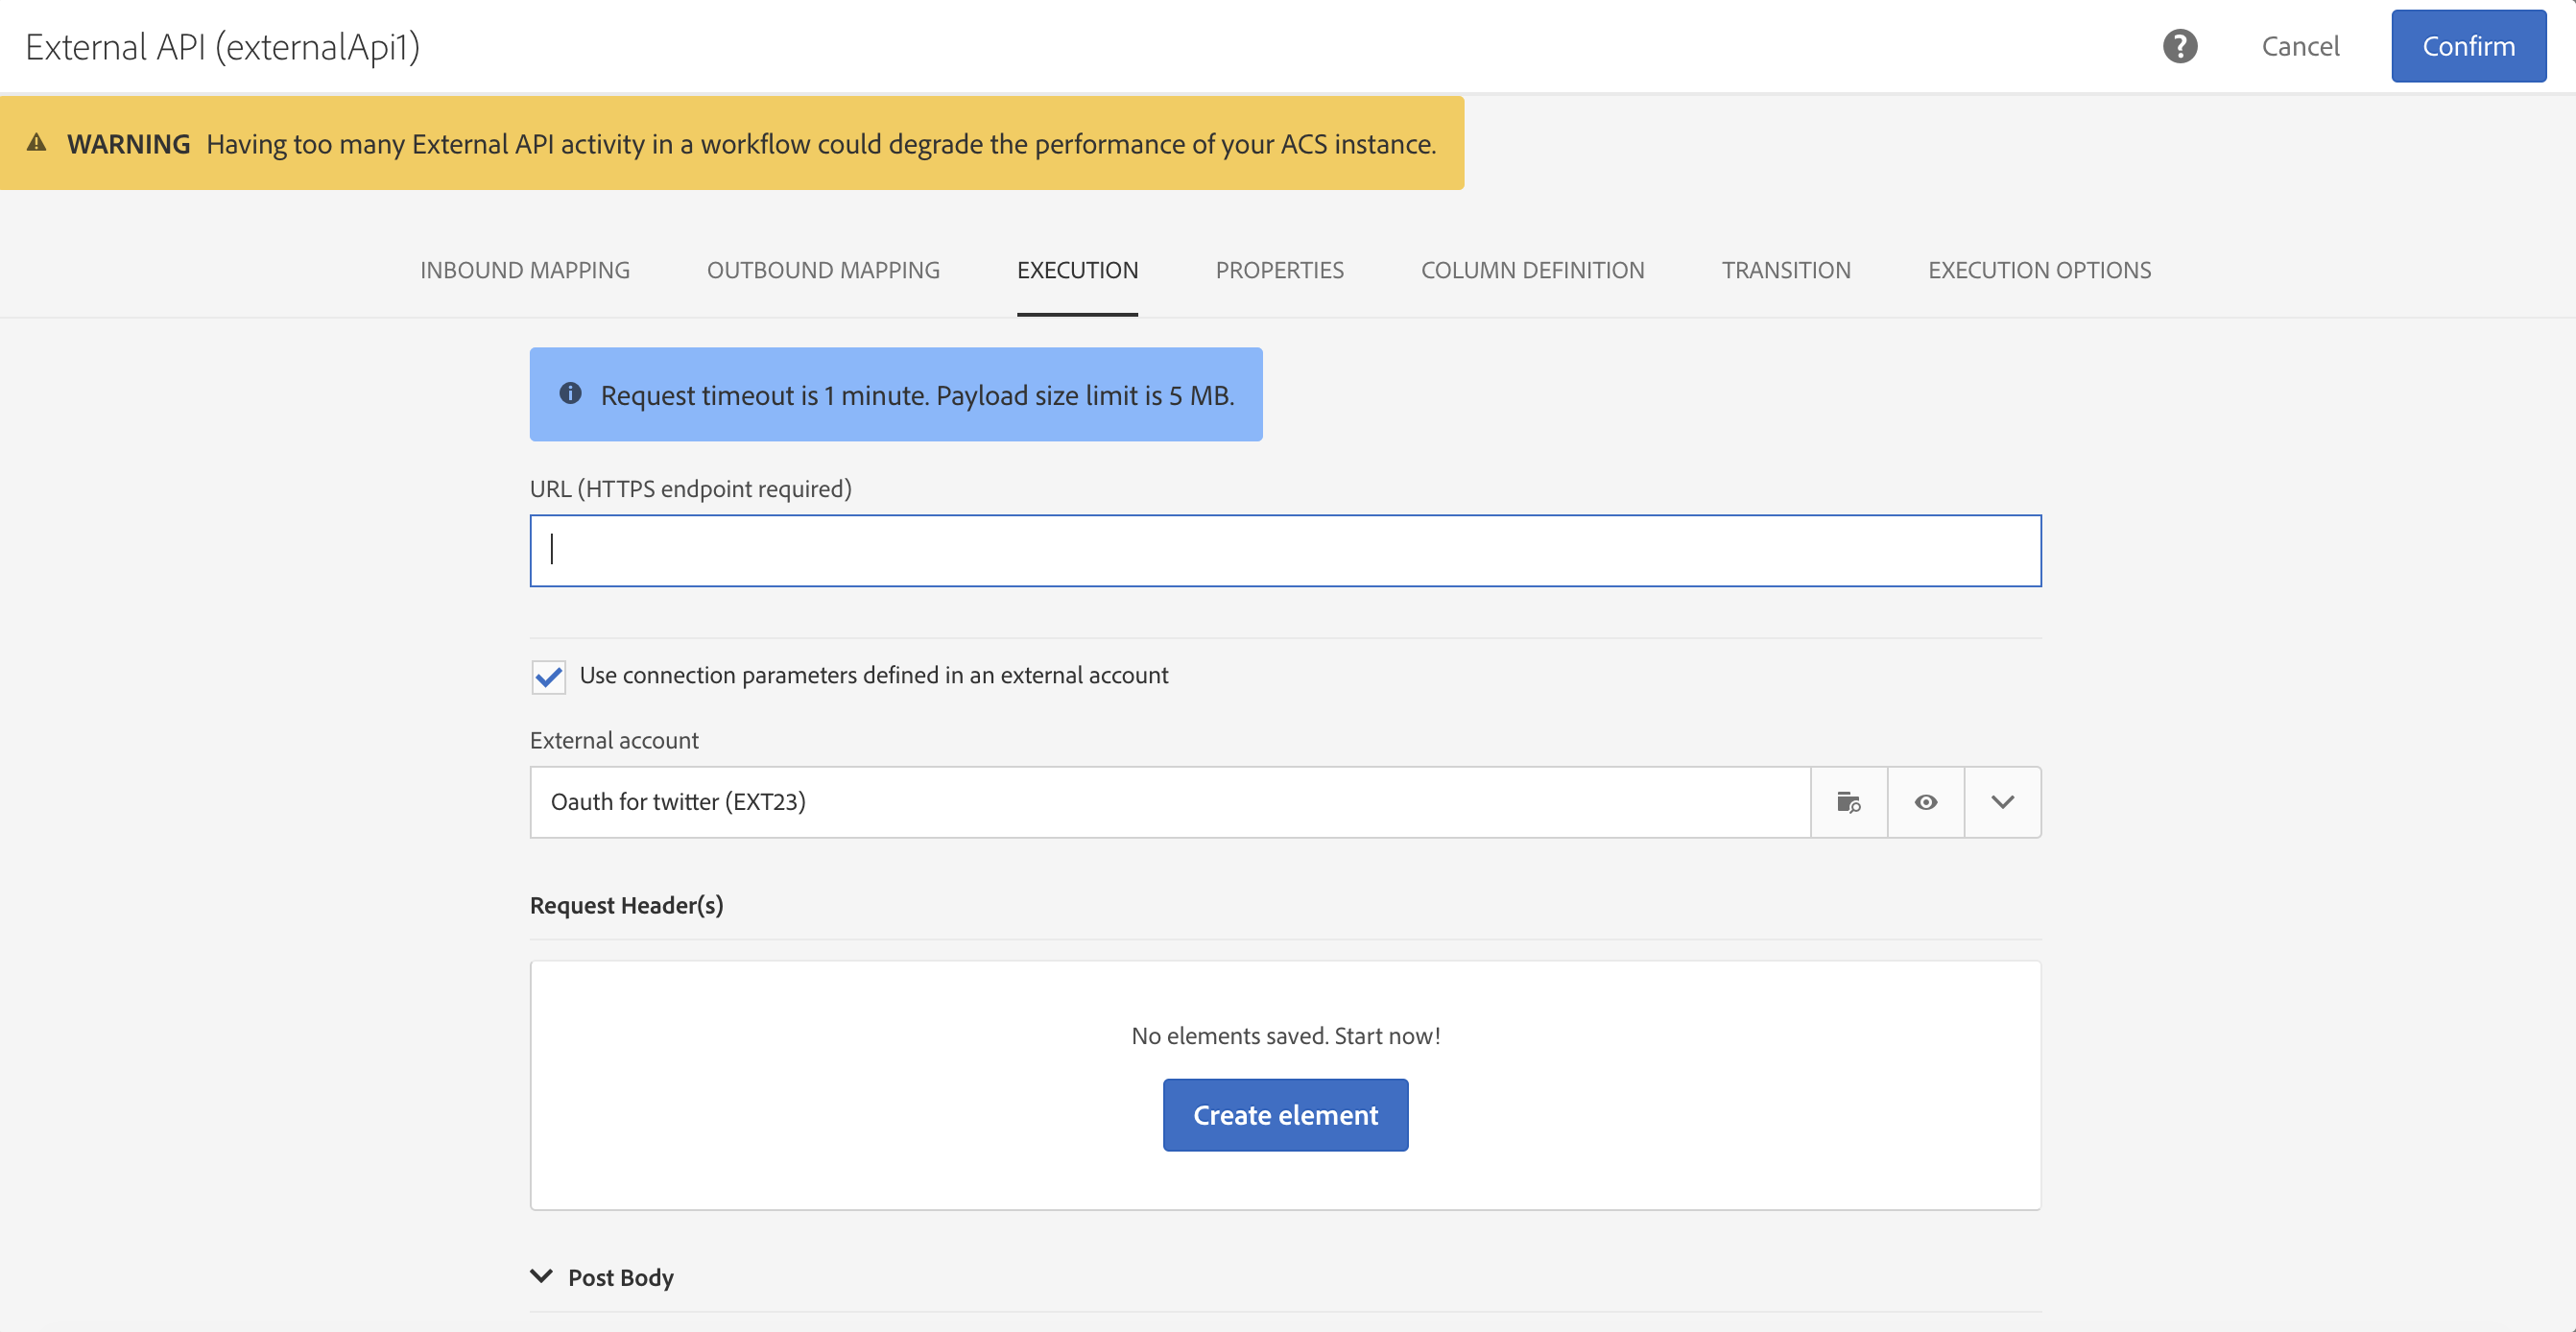Open the Properties tab
2576x1332 pixels.
pyautogui.click(x=1279, y=270)
